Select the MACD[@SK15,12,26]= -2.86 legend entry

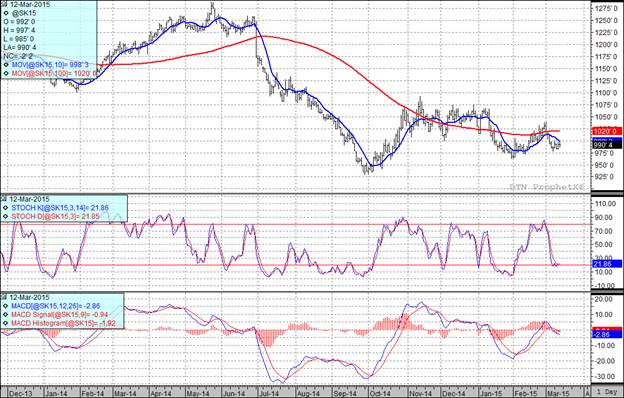[56, 306]
